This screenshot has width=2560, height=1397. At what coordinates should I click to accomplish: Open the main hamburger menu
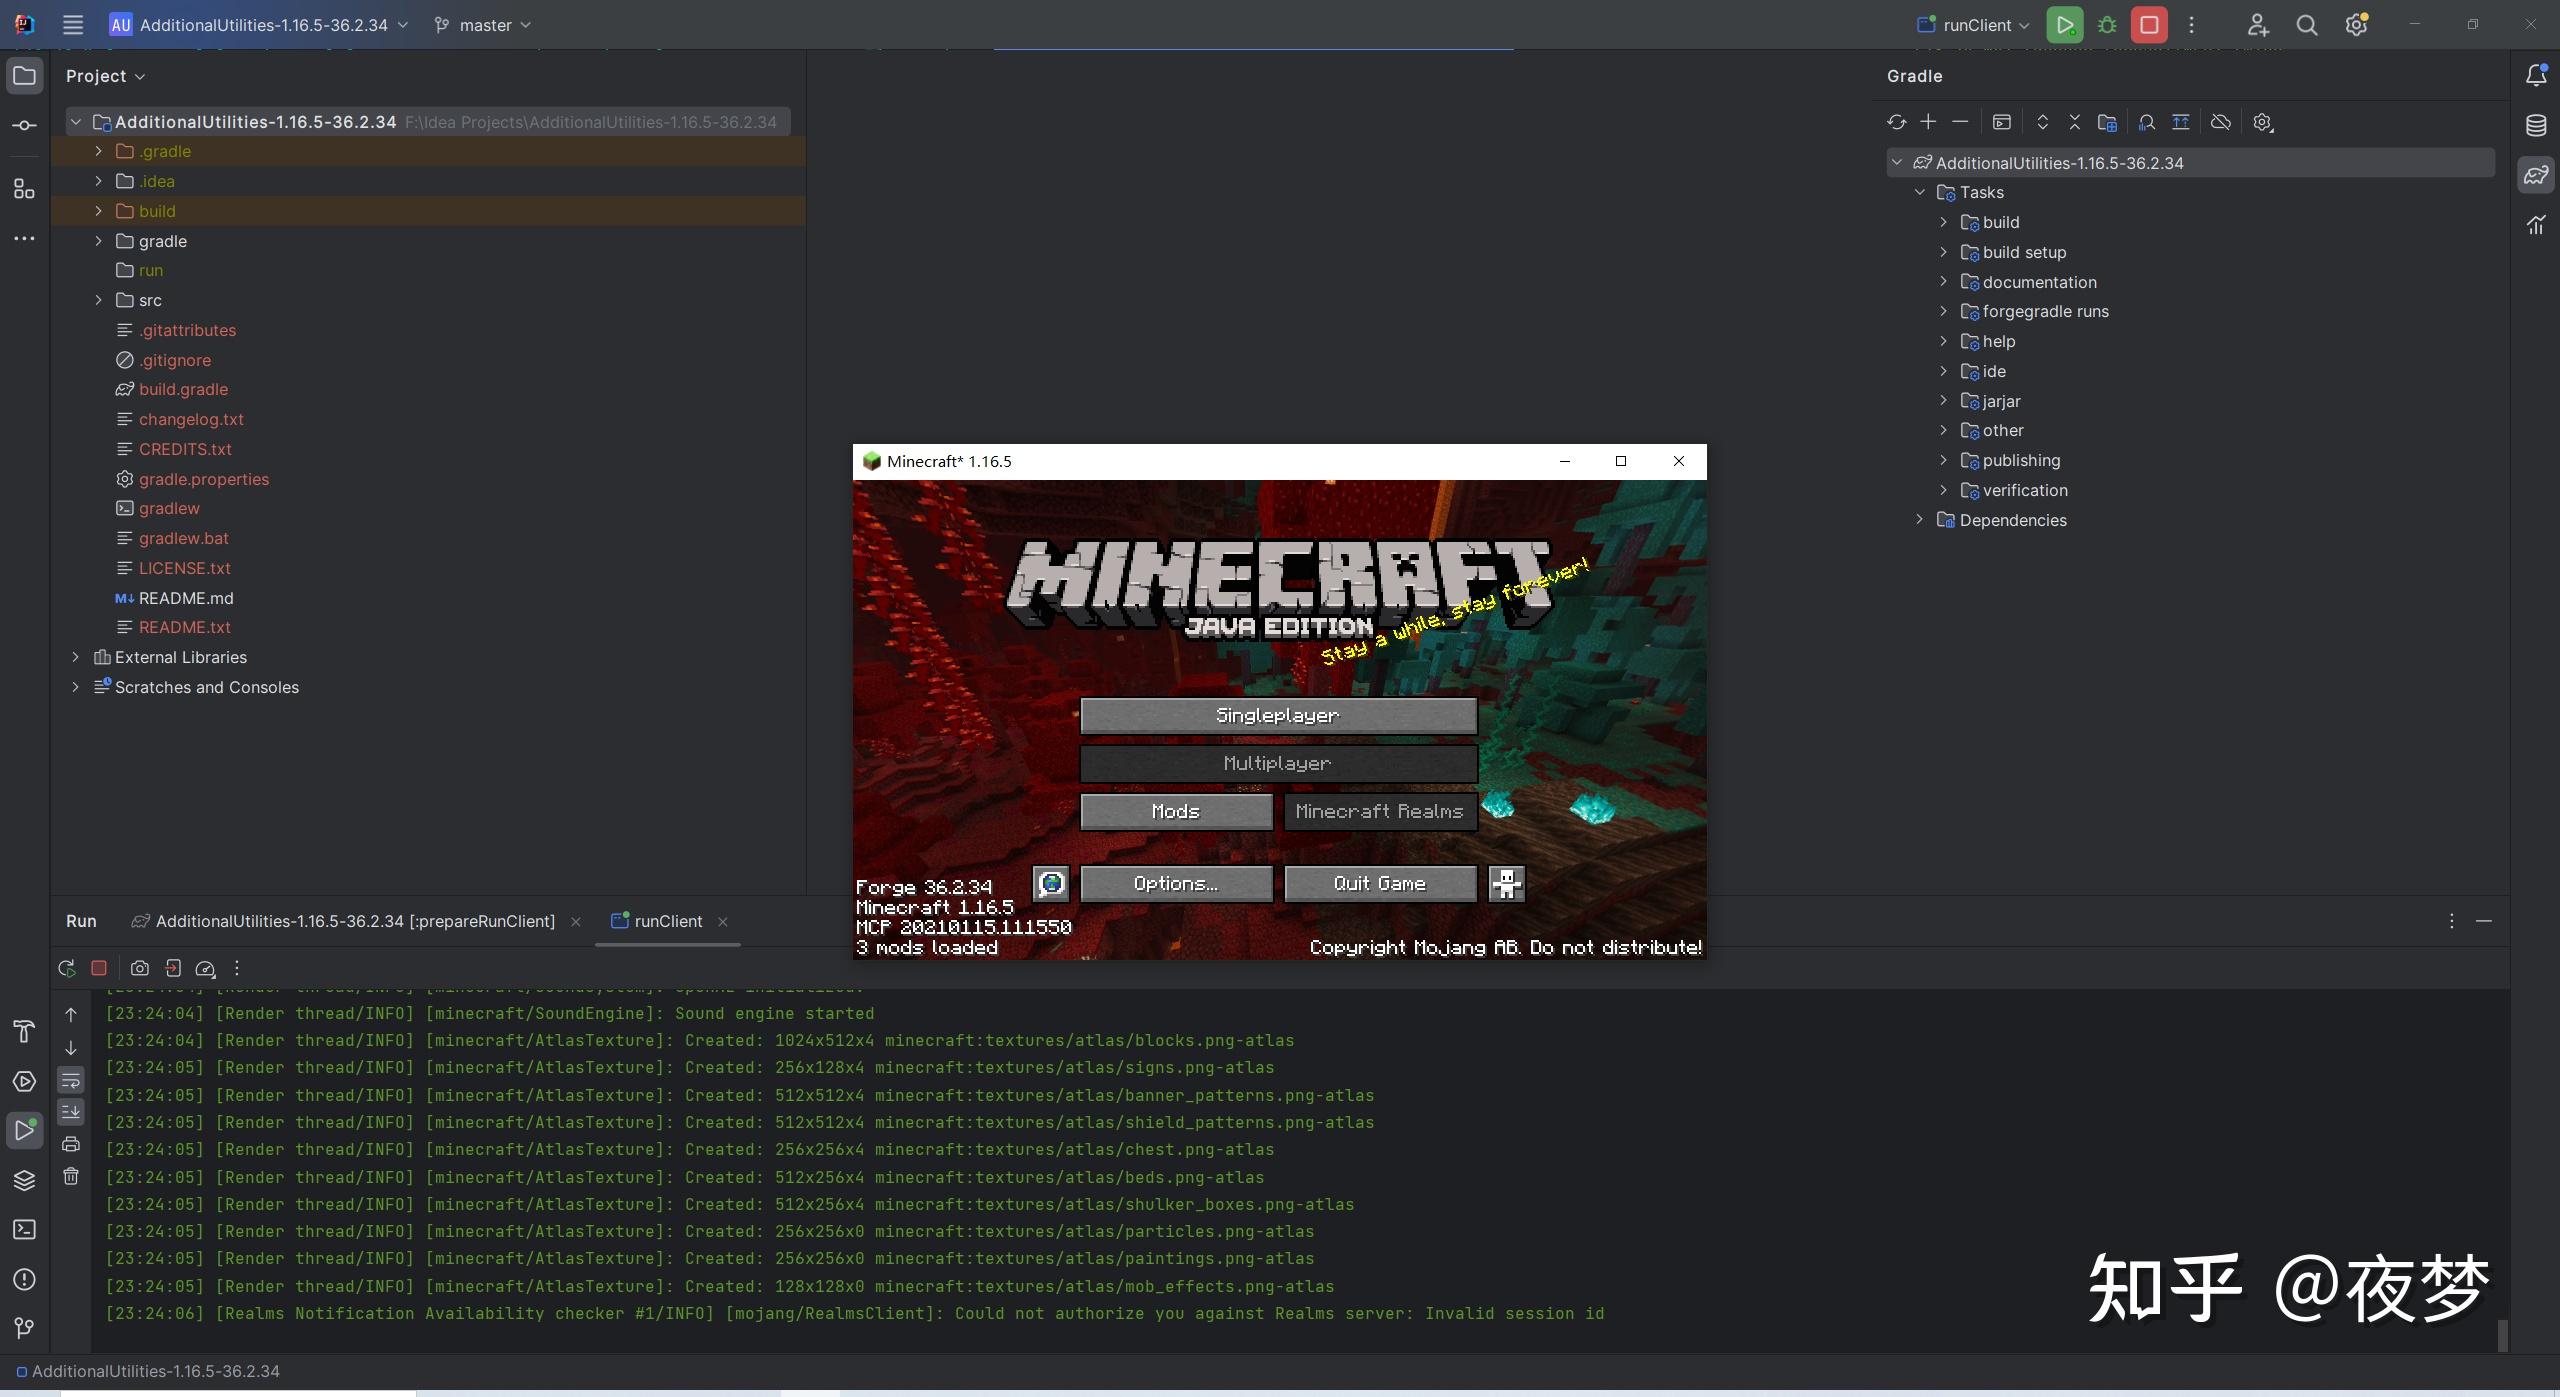coord(72,25)
